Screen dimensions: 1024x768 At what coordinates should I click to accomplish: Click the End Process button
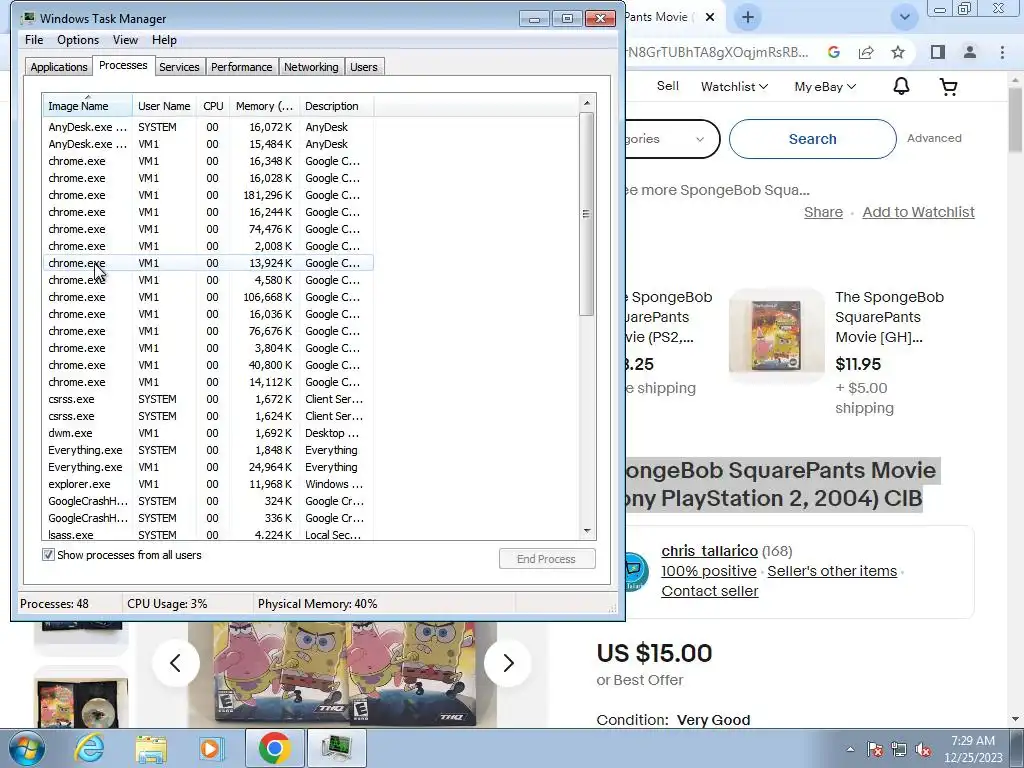click(547, 559)
